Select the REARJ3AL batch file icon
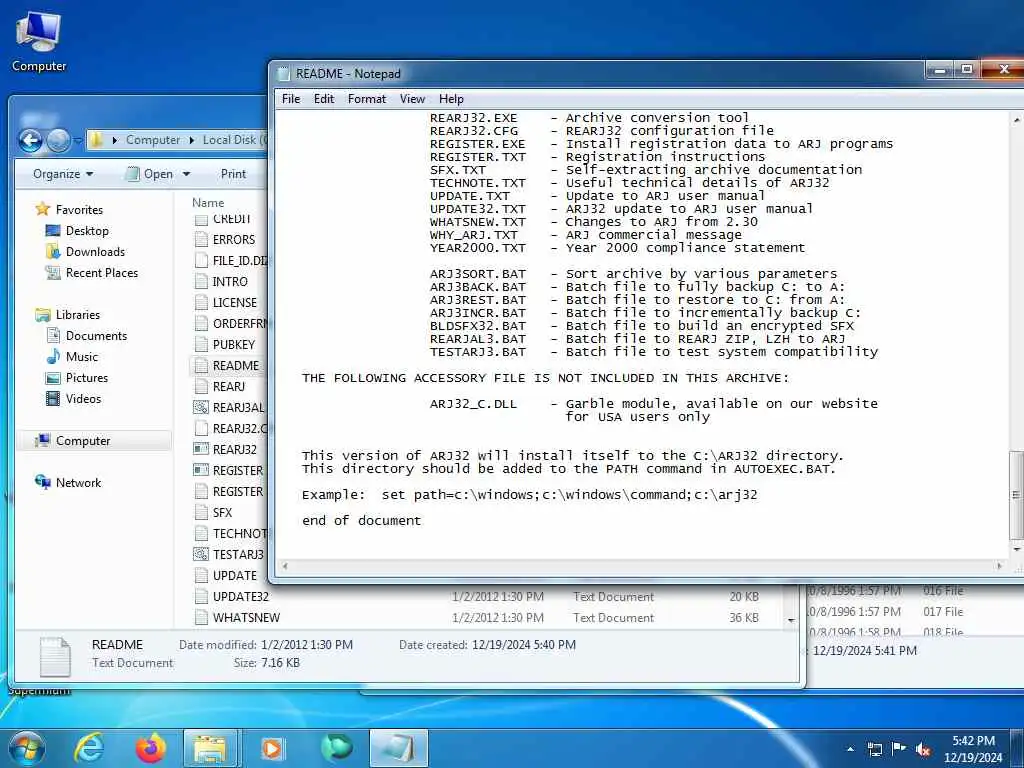Image resolution: width=1024 pixels, height=768 pixels. tap(201, 408)
